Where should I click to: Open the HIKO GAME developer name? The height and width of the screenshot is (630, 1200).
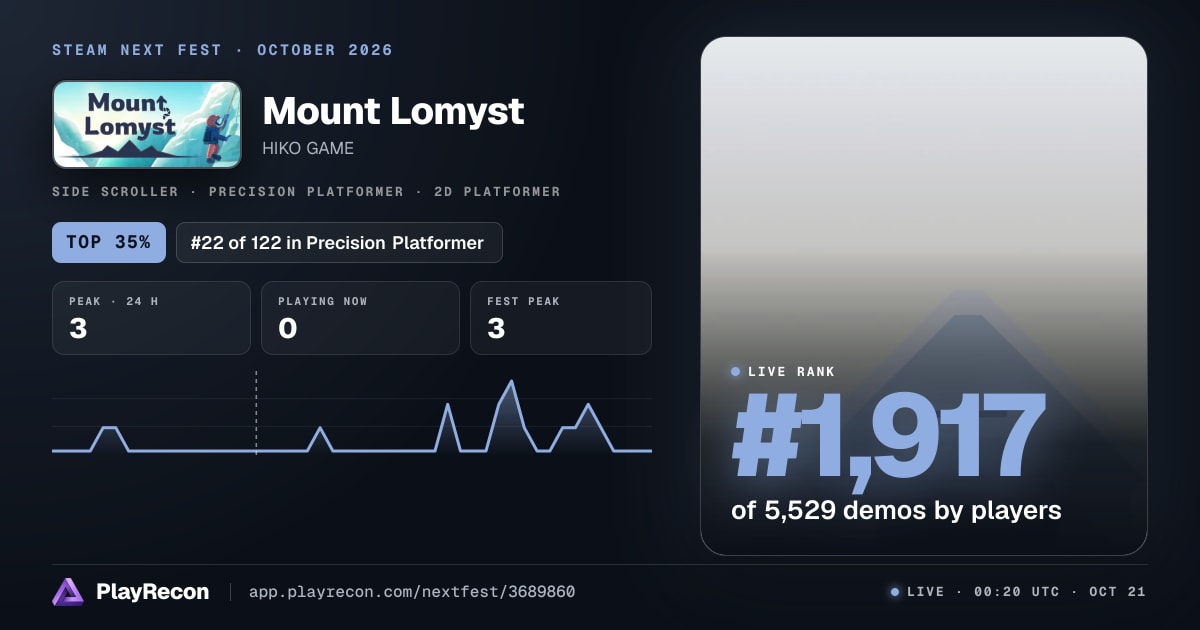308,148
